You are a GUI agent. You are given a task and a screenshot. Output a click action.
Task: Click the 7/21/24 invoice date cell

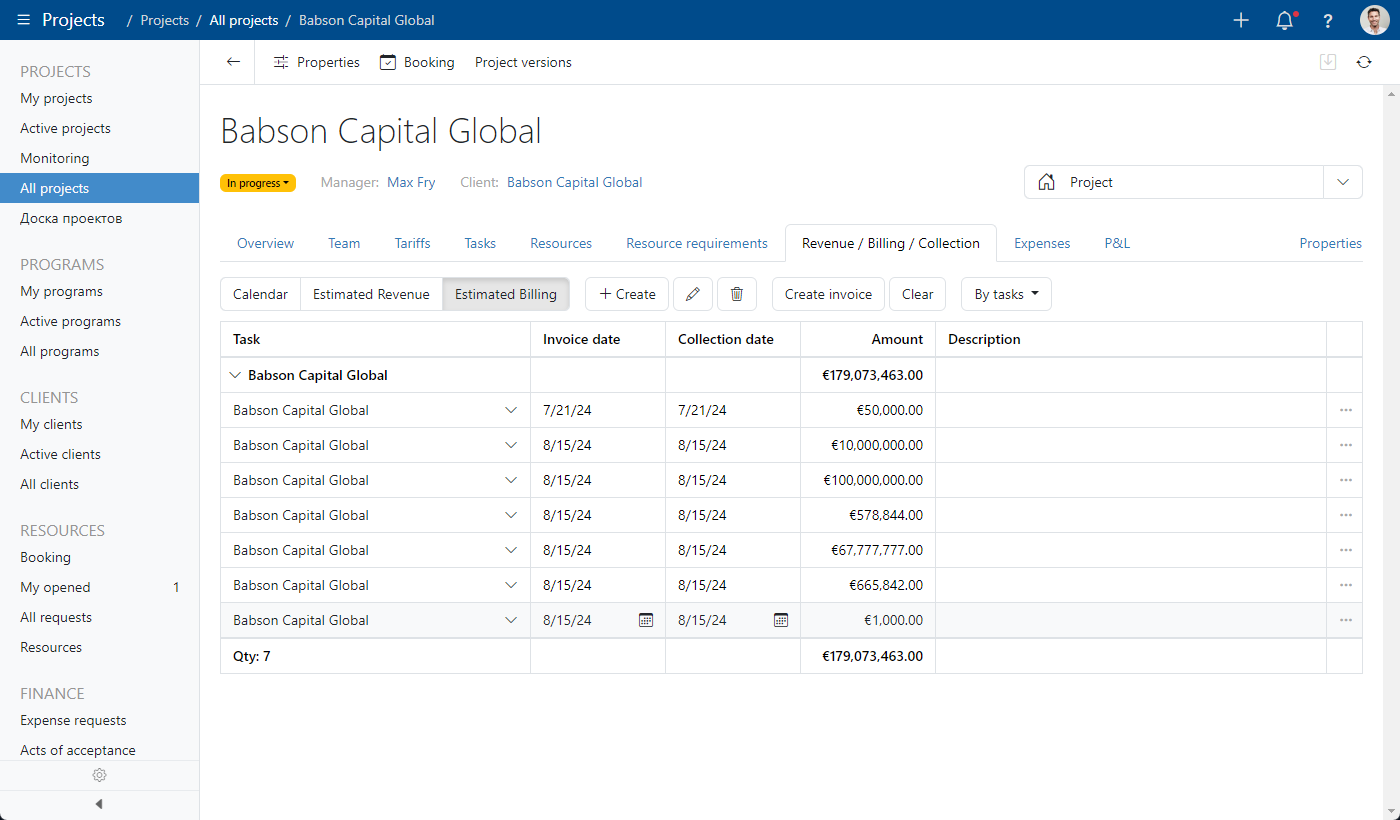click(x=598, y=410)
